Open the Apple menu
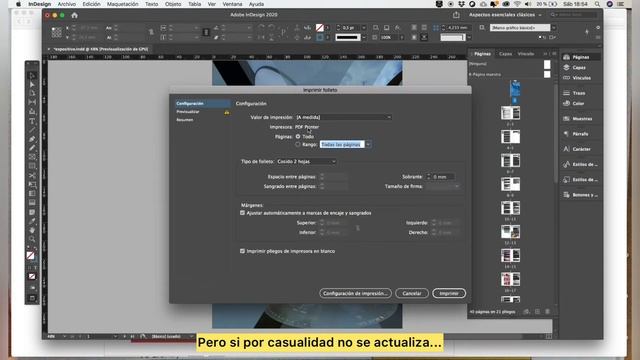 coord(18,4)
